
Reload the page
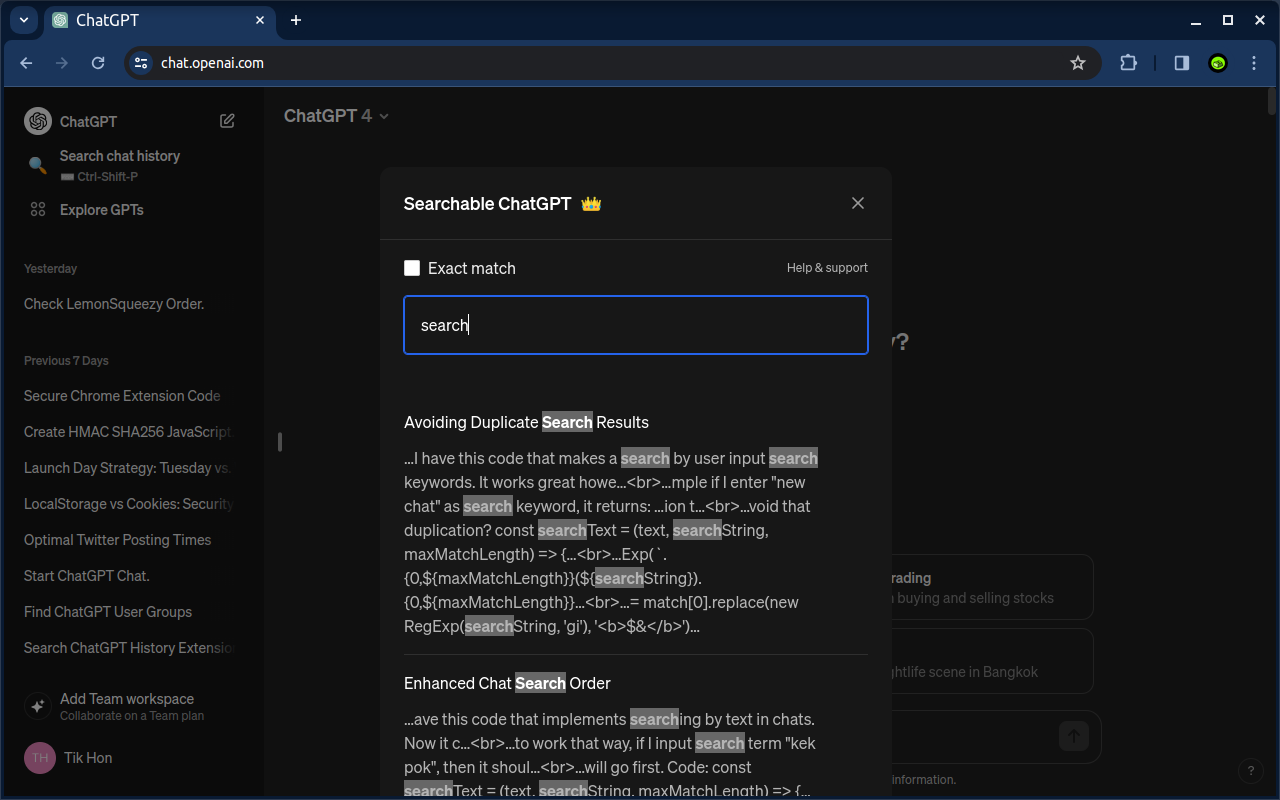(x=98, y=63)
